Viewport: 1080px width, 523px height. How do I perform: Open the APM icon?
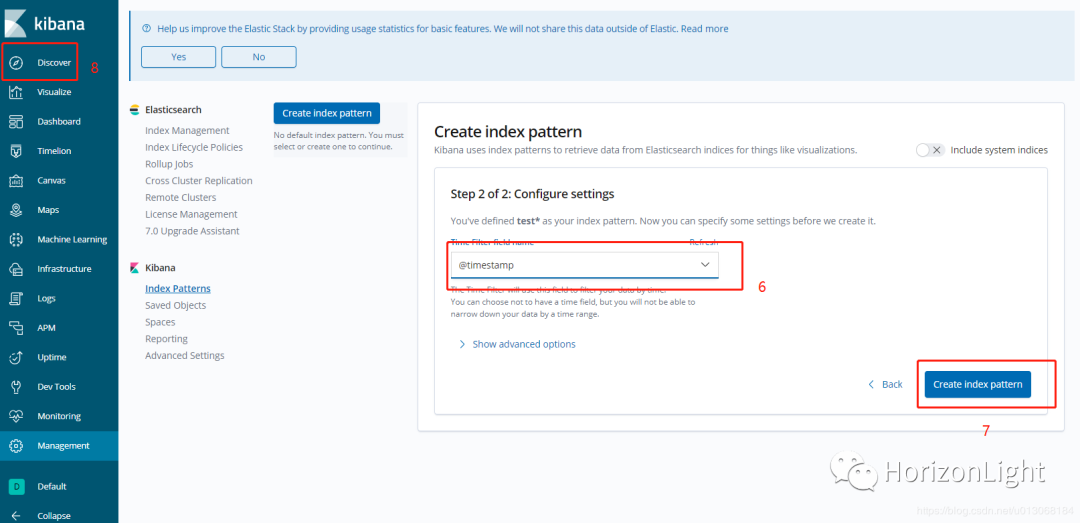click(17, 328)
